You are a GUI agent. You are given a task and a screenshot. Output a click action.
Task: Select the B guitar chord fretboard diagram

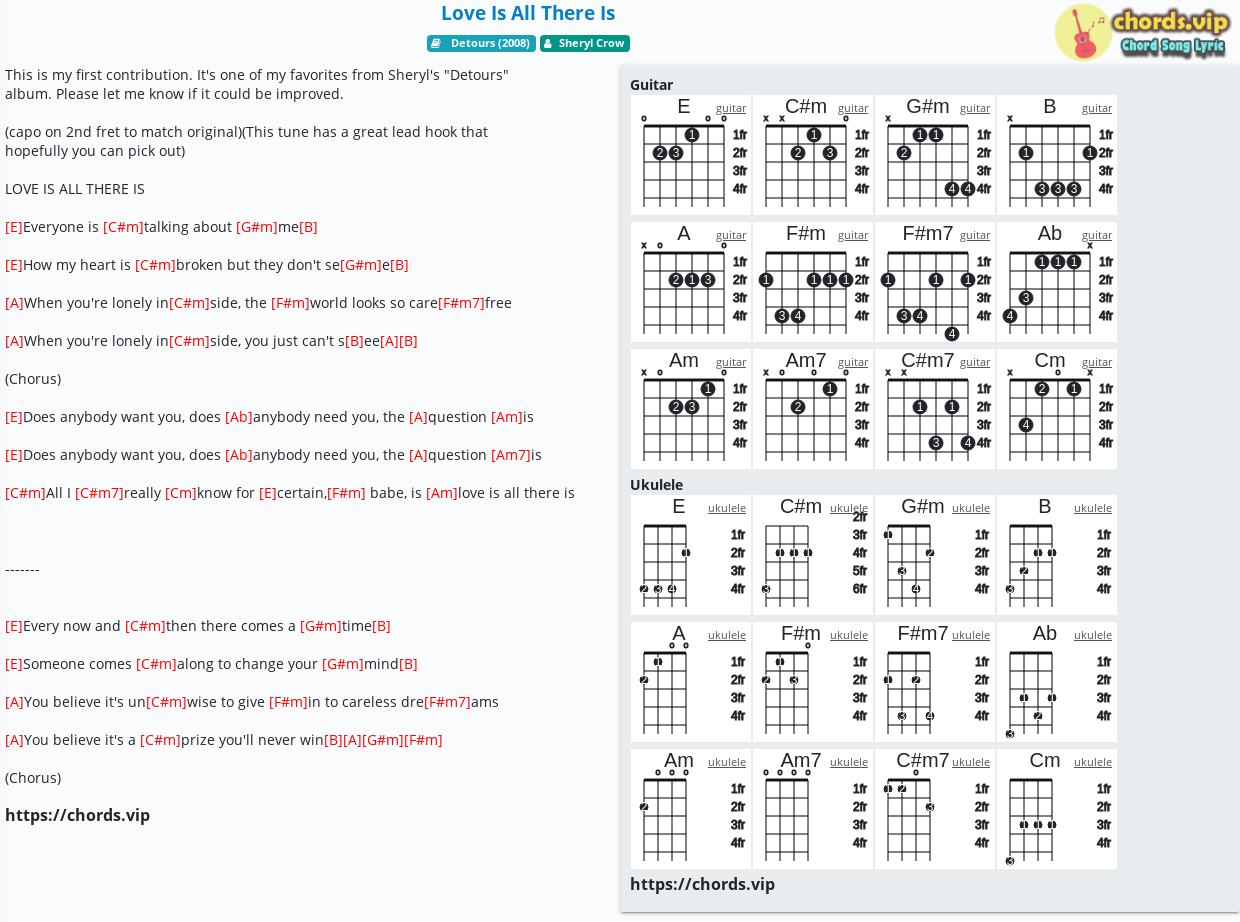point(1057,155)
